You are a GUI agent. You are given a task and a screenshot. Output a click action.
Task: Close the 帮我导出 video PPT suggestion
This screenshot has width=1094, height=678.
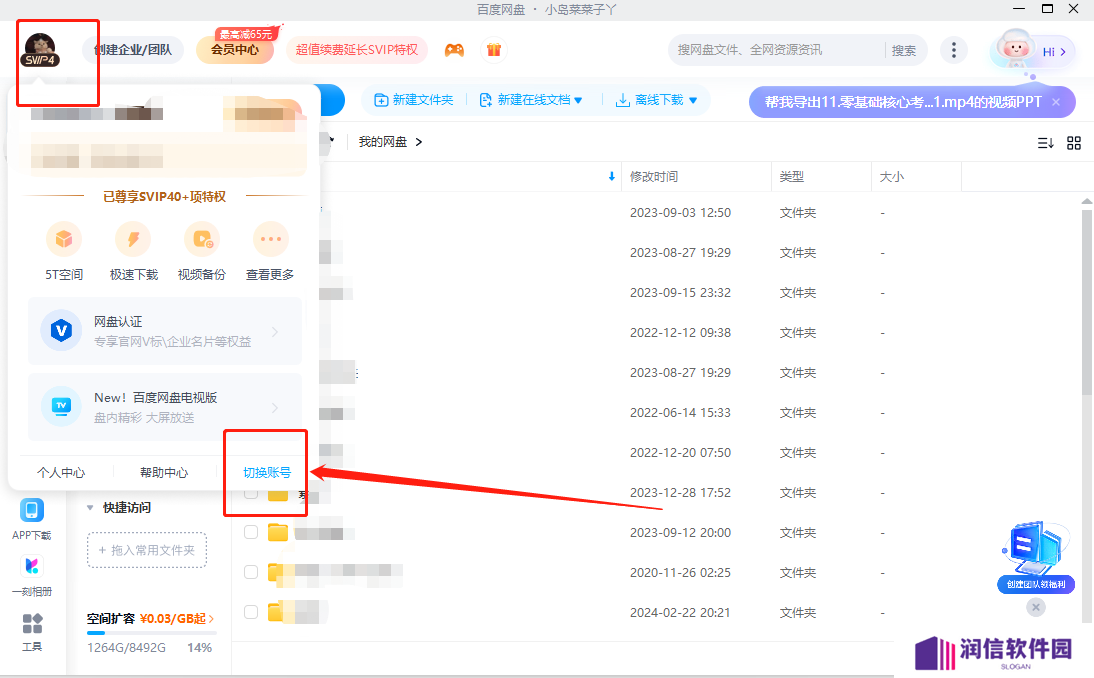pos(1056,102)
